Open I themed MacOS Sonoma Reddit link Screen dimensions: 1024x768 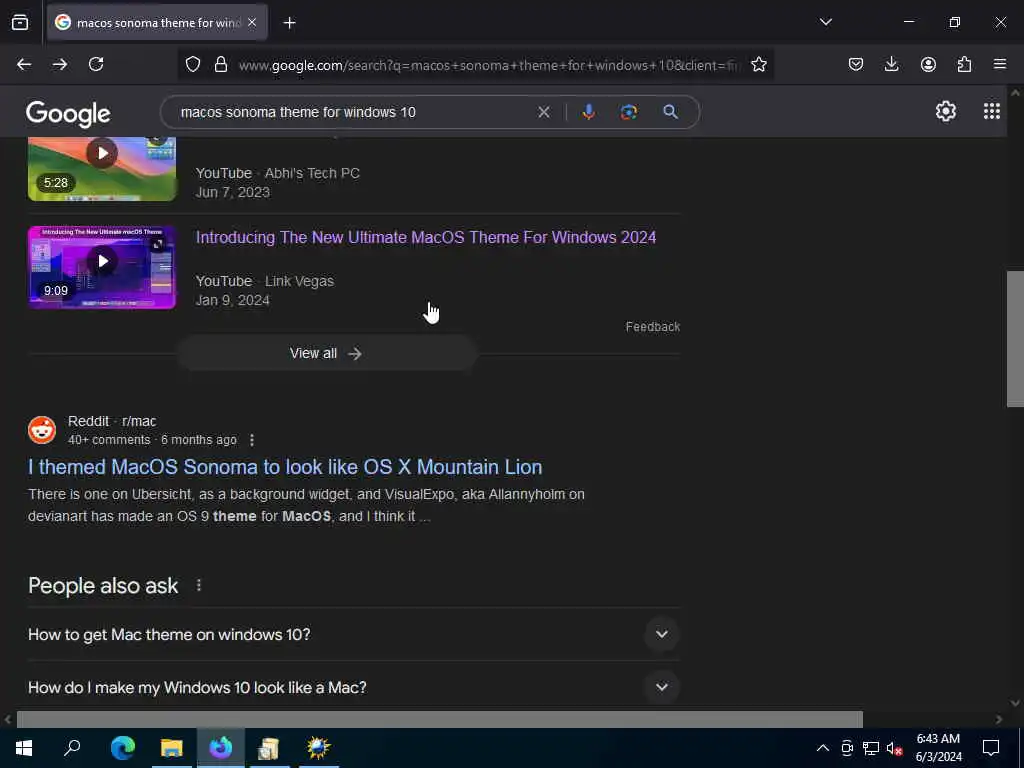click(x=285, y=468)
